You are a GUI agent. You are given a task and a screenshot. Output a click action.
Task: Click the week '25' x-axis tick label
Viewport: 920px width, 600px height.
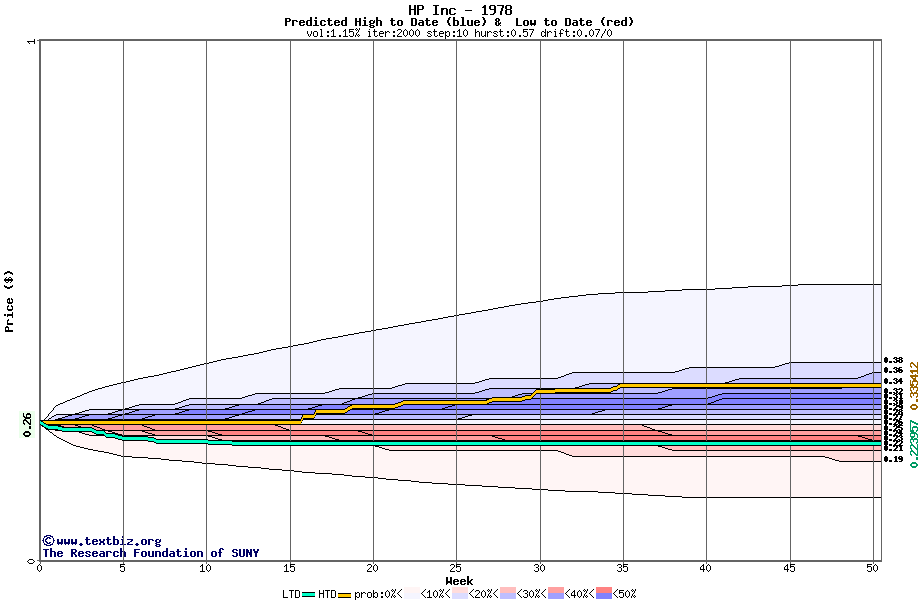tap(456, 568)
